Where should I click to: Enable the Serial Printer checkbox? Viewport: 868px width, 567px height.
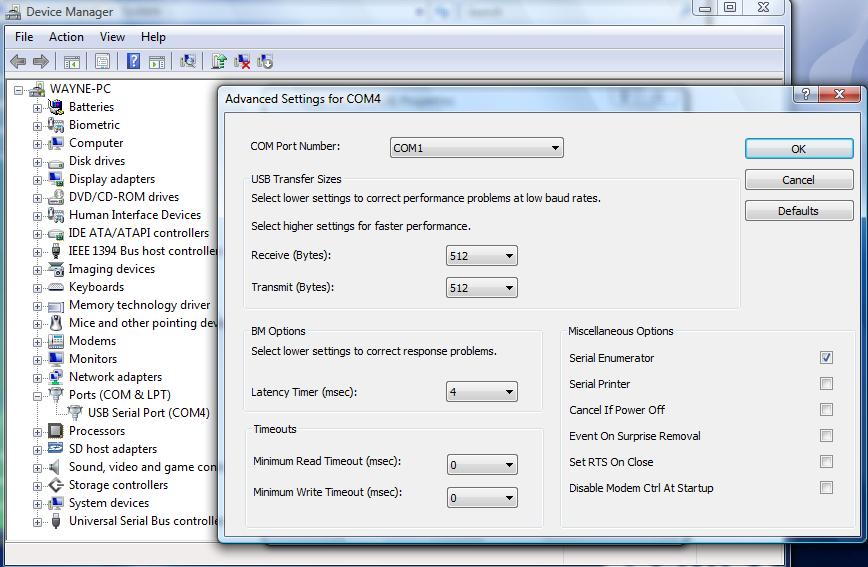click(x=826, y=384)
